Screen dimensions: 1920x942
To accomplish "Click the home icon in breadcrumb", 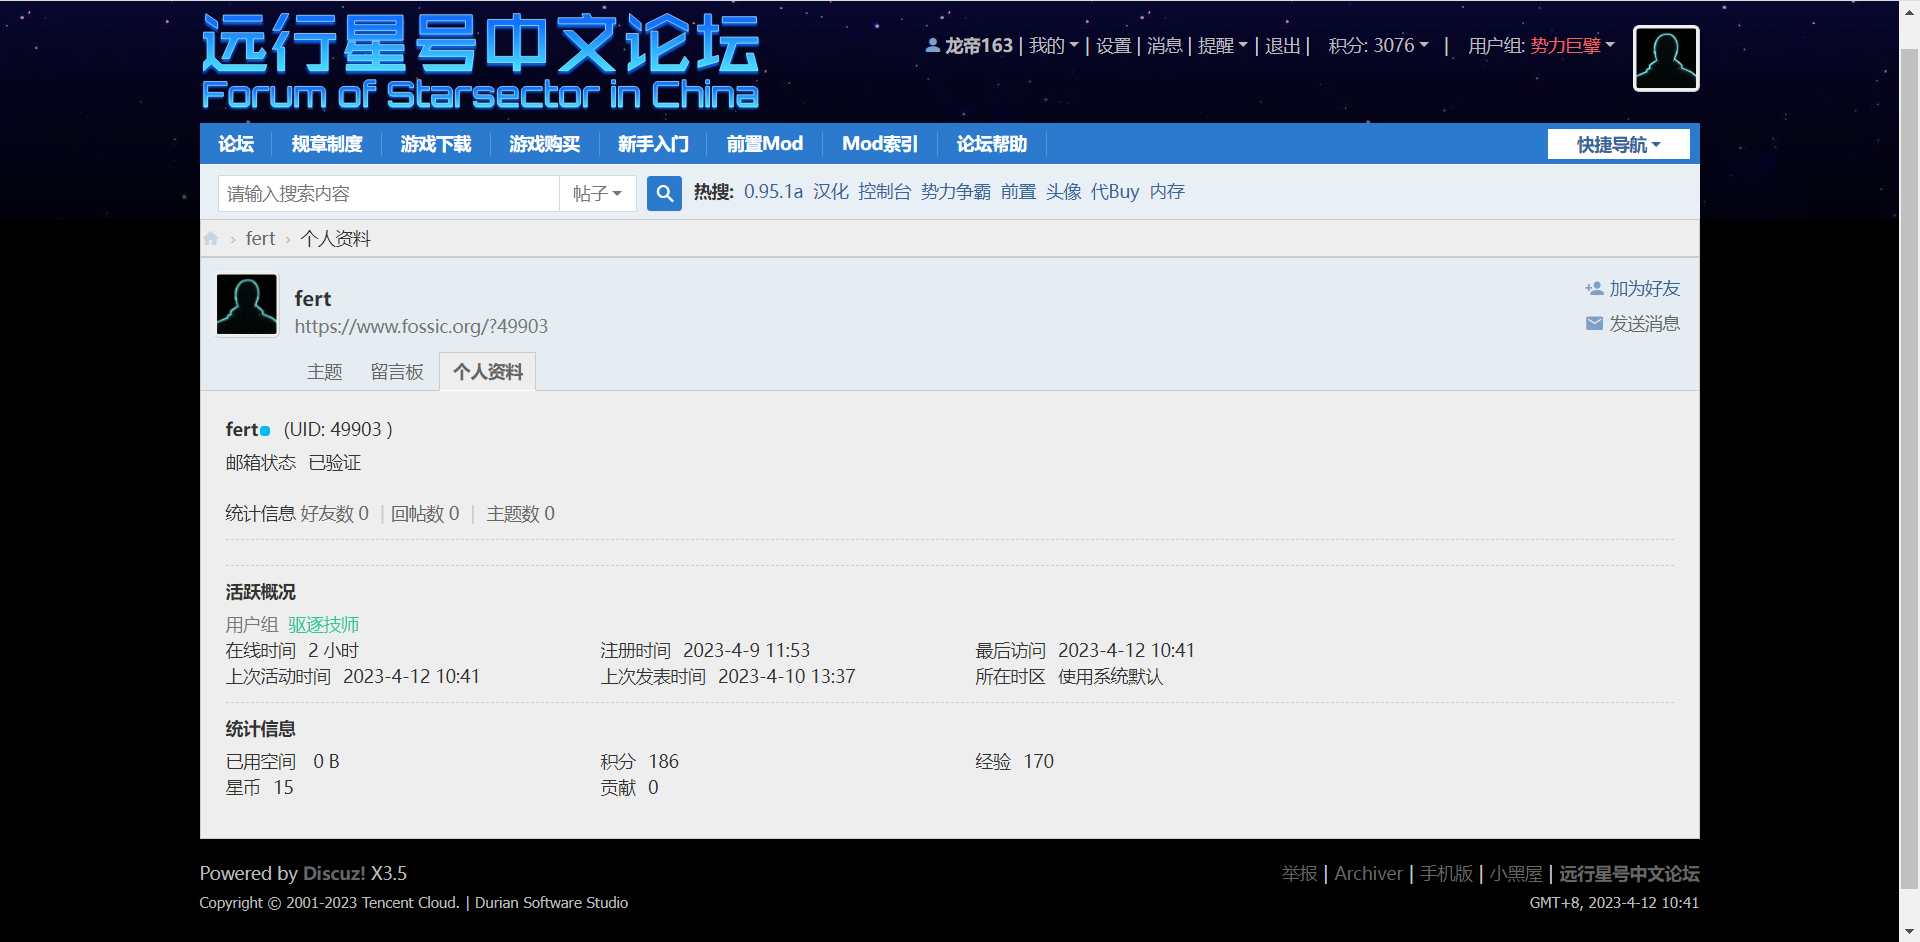I will pyautogui.click(x=211, y=239).
